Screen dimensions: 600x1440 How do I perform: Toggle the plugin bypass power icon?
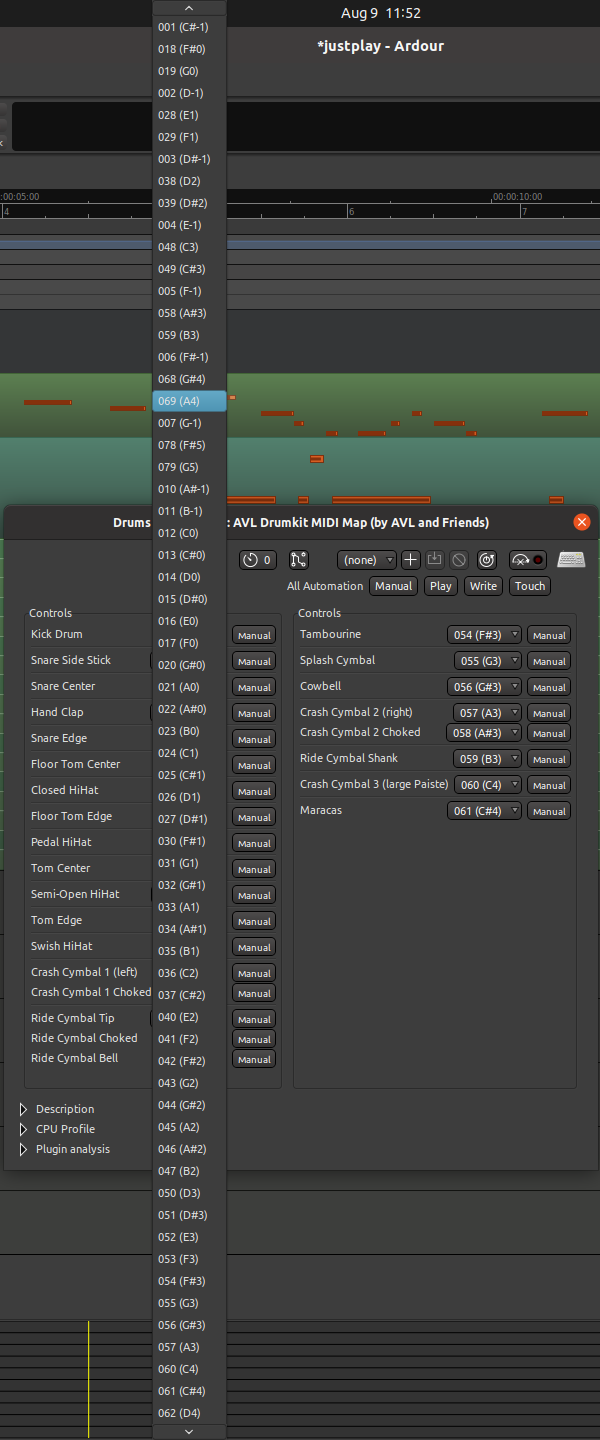click(x=487, y=560)
